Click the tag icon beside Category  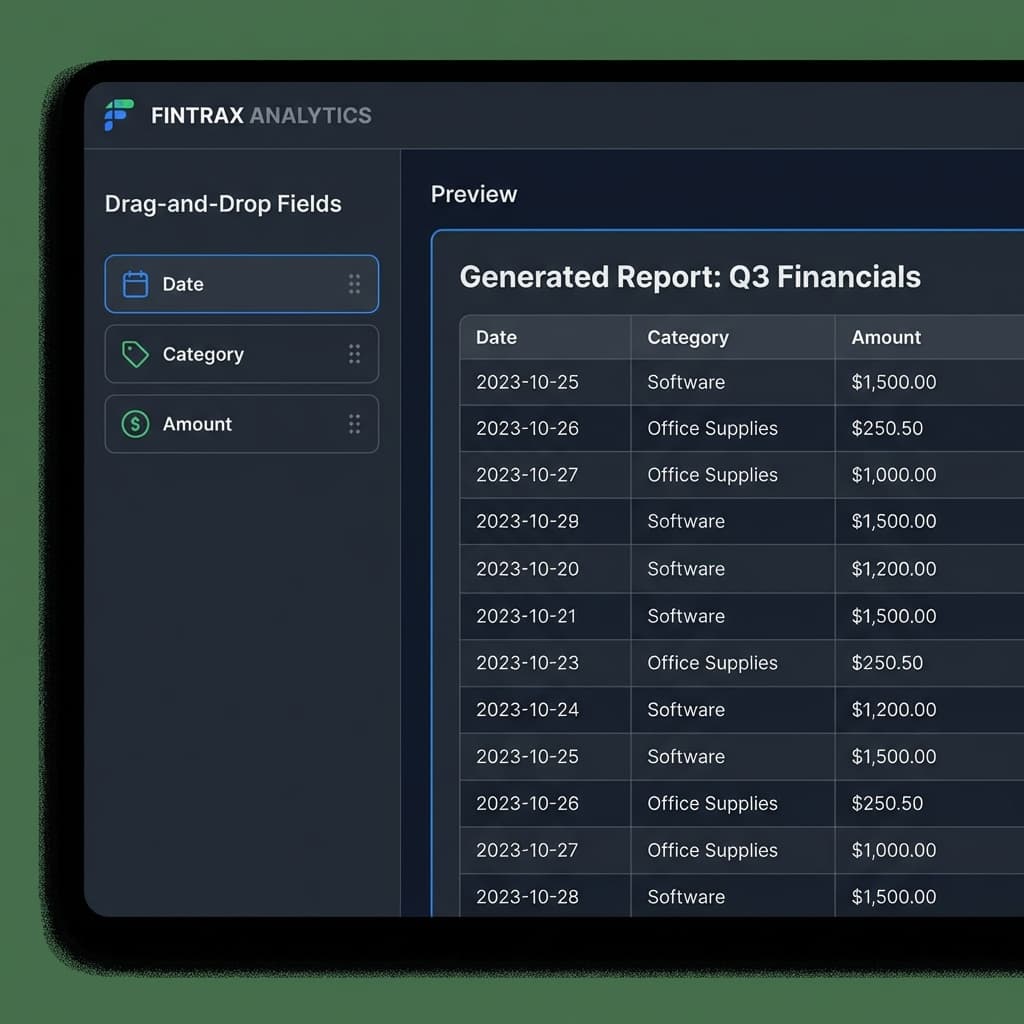pyautogui.click(x=134, y=354)
